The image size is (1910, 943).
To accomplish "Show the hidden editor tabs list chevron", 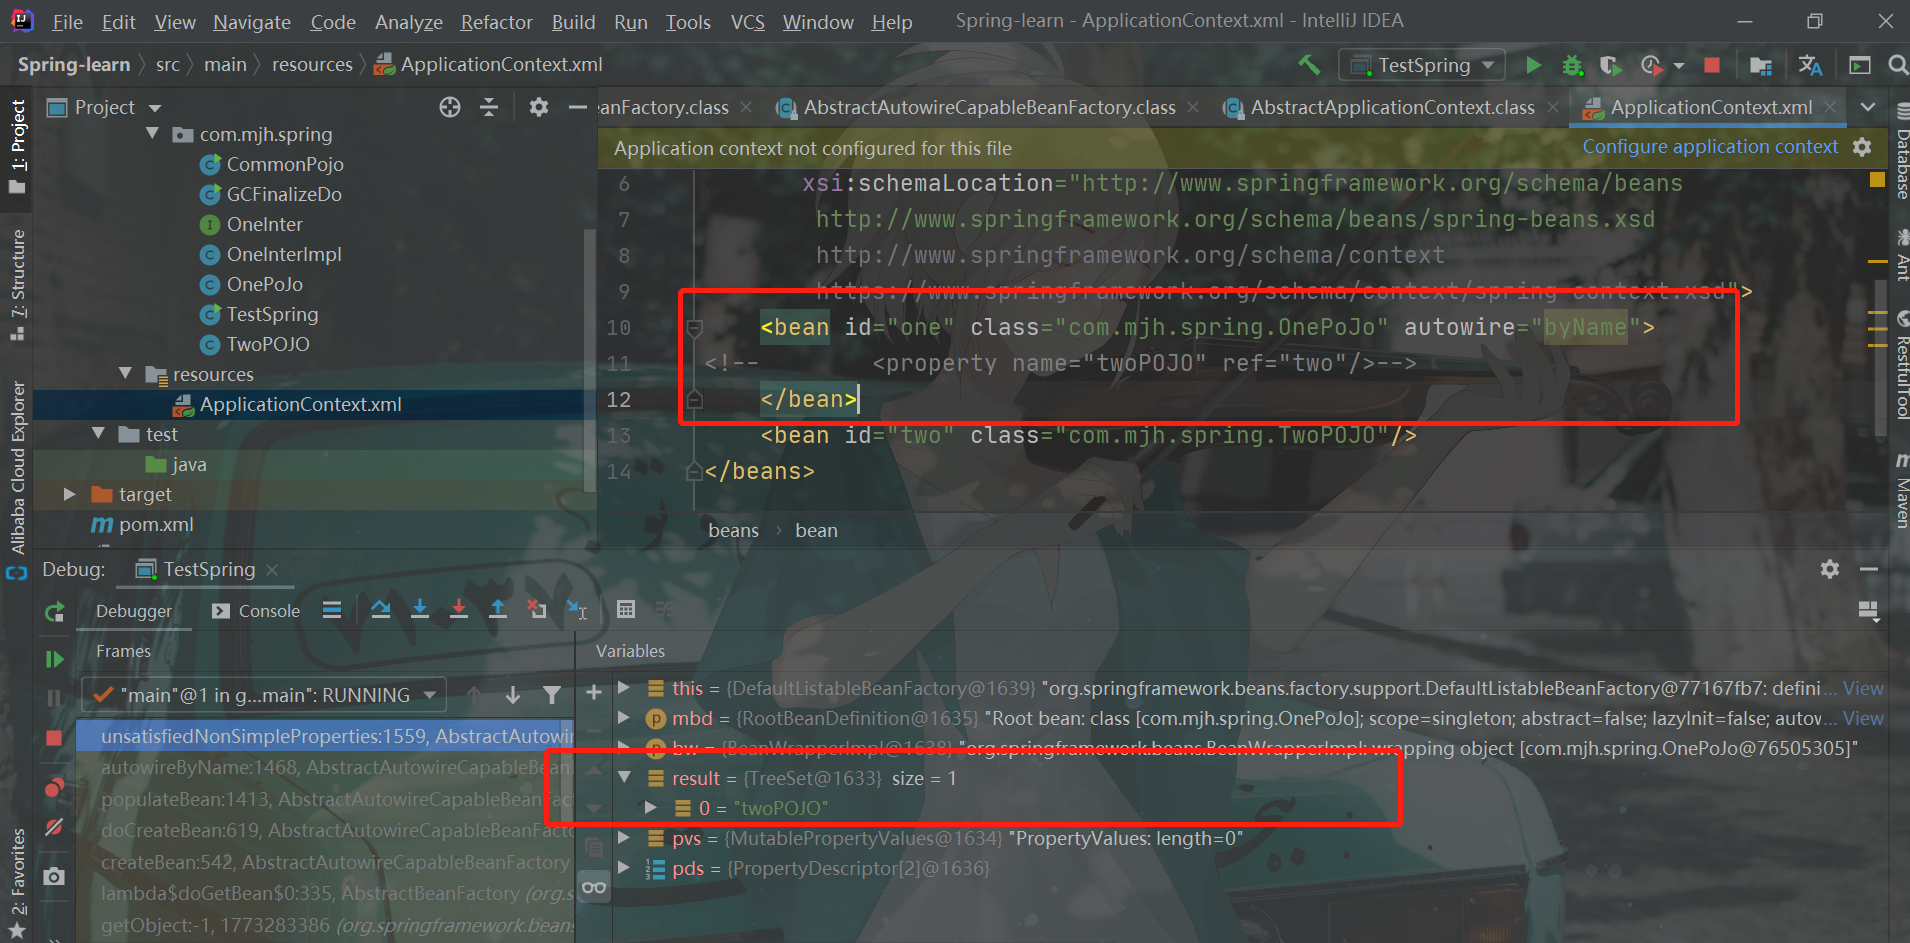I will pyautogui.click(x=1867, y=107).
